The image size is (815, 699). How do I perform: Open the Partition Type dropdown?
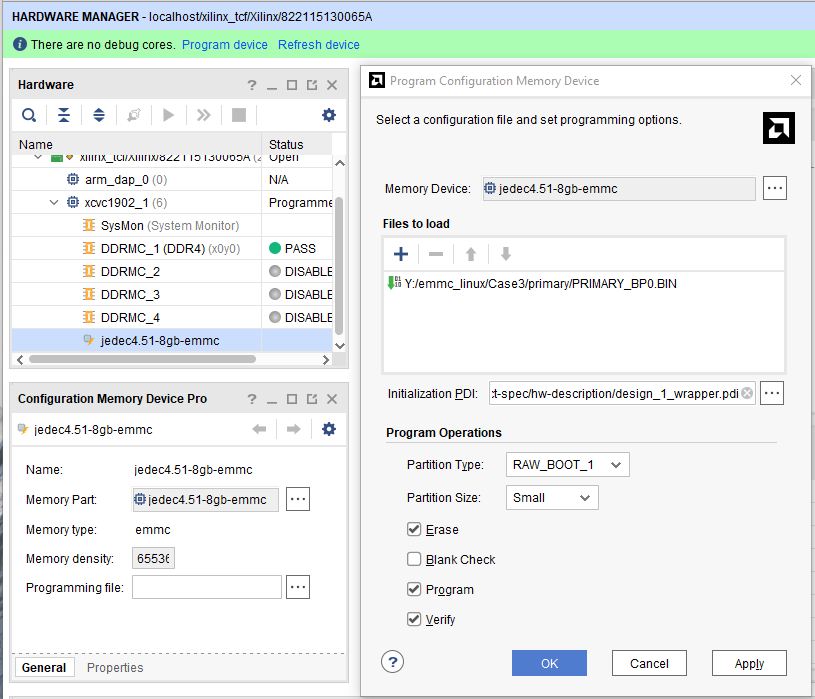tap(568, 465)
